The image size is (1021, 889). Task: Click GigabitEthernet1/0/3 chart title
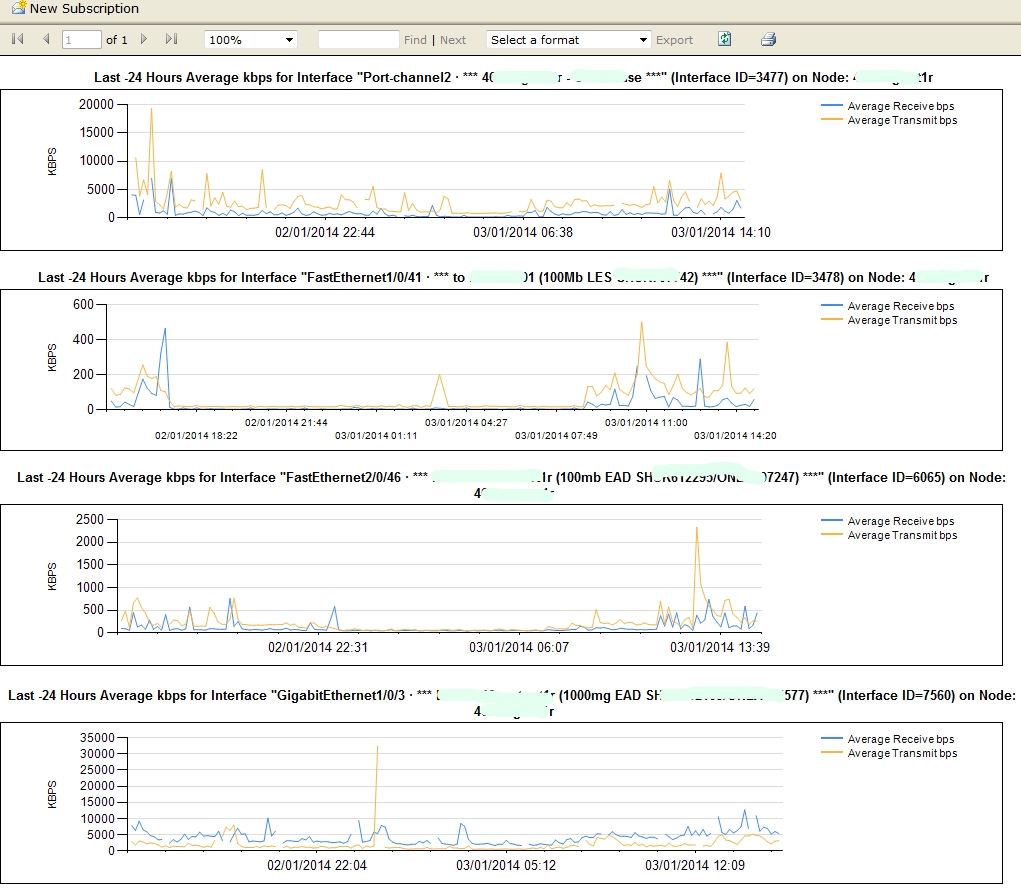[x=511, y=703]
